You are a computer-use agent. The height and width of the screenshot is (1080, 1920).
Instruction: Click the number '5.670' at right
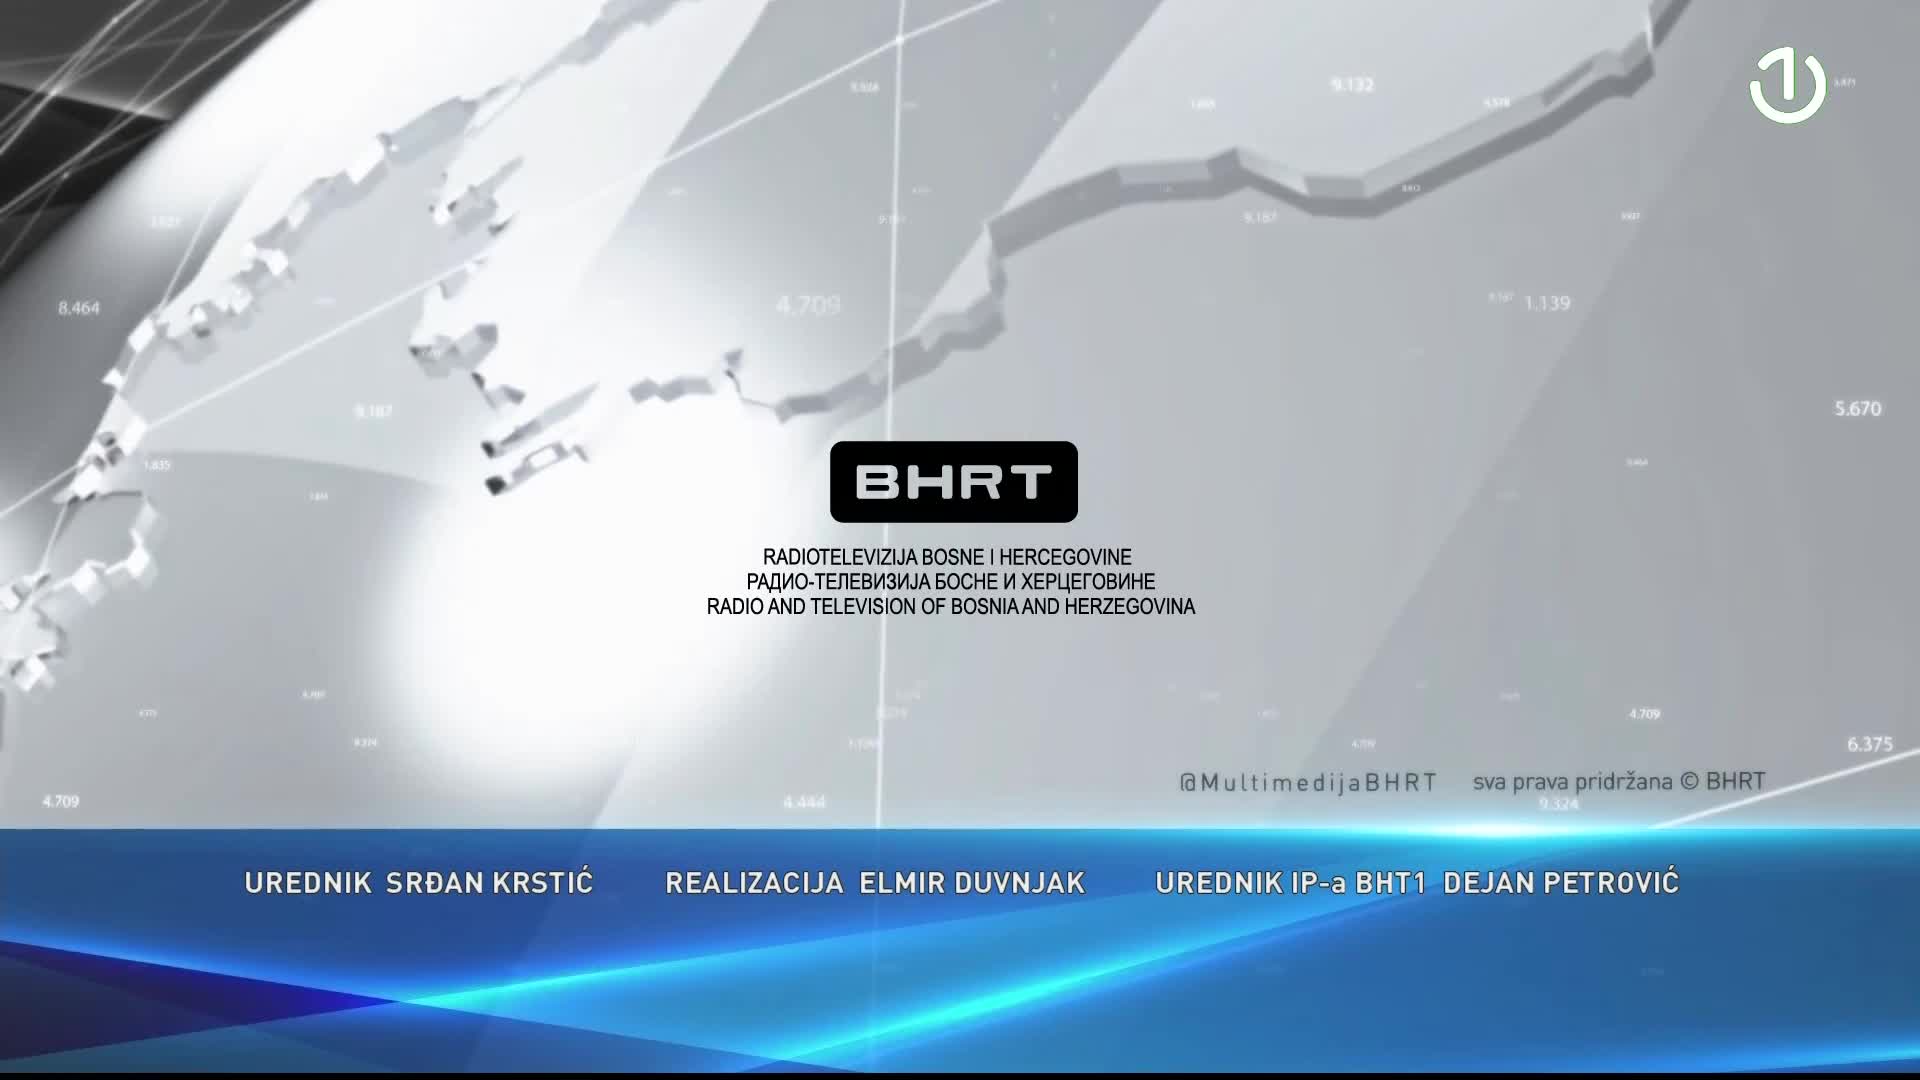(1858, 409)
